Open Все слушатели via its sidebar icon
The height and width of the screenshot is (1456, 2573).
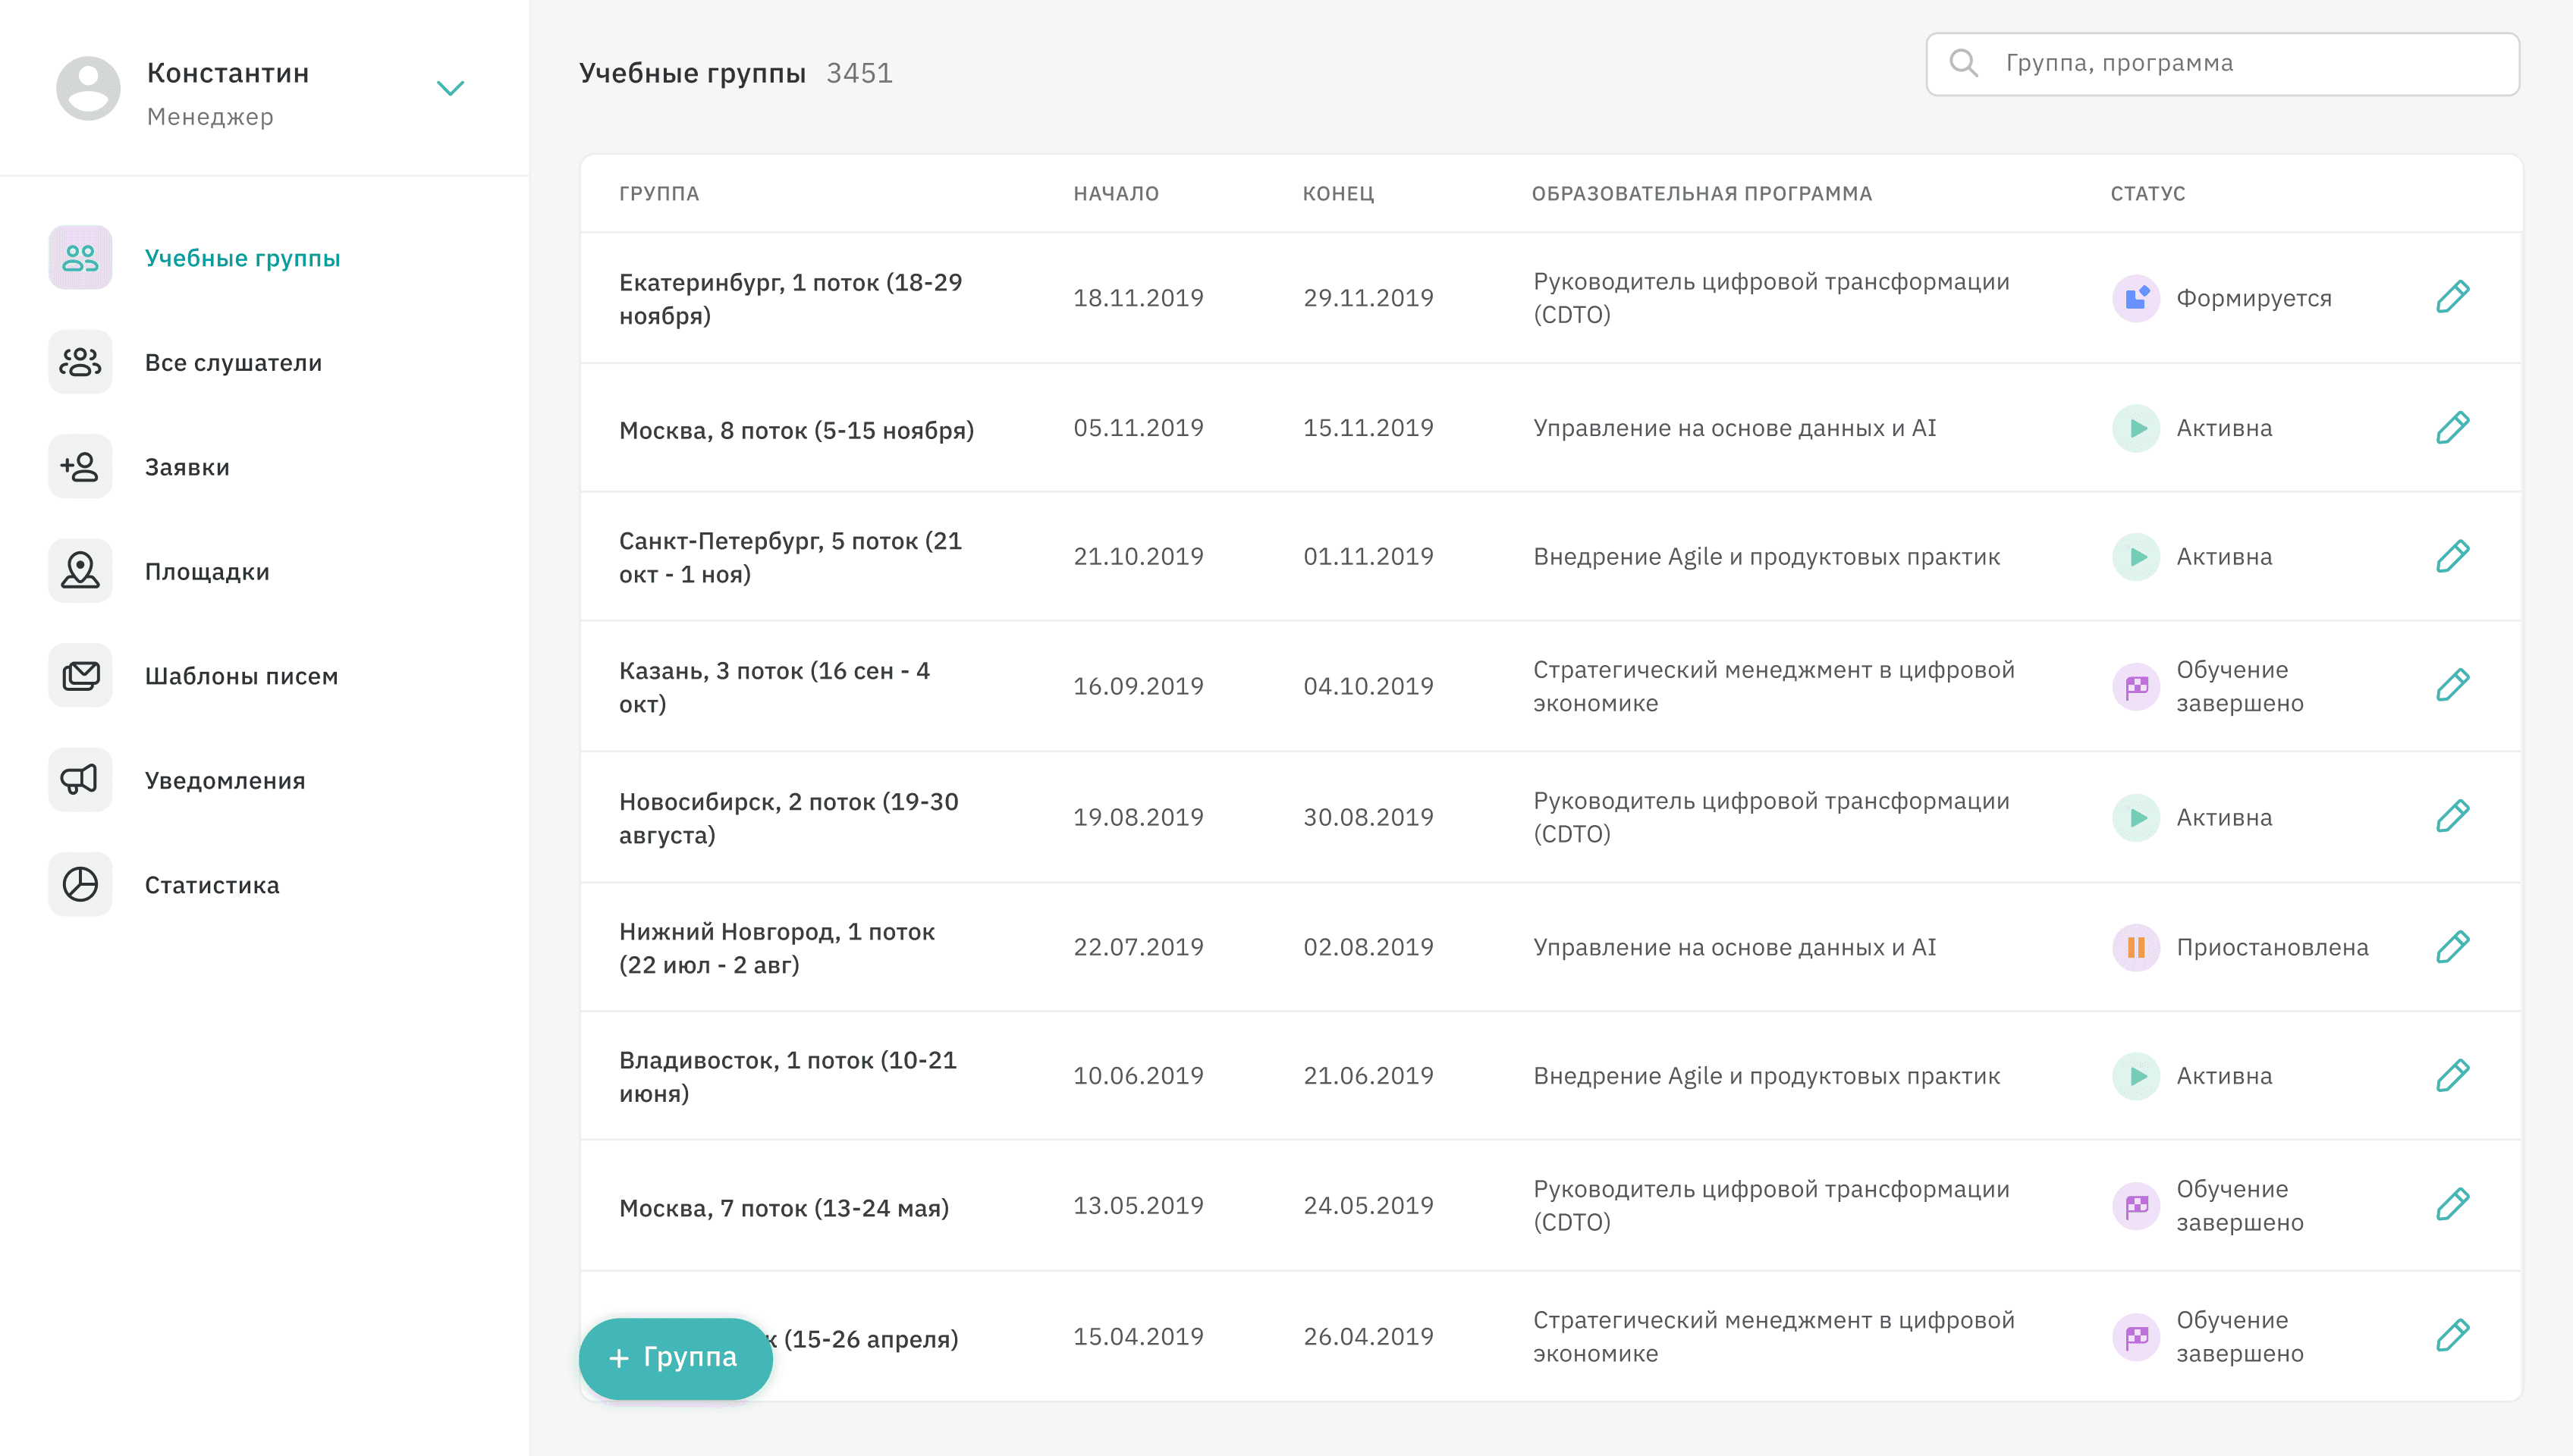click(80, 362)
